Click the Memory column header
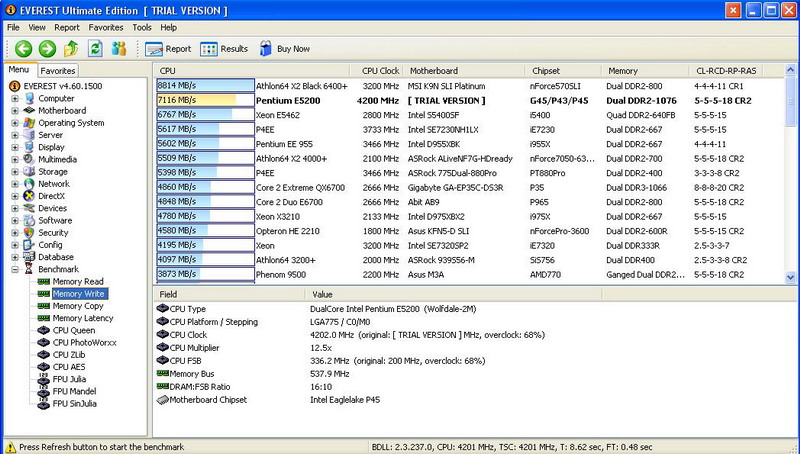 [x=645, y=71]
